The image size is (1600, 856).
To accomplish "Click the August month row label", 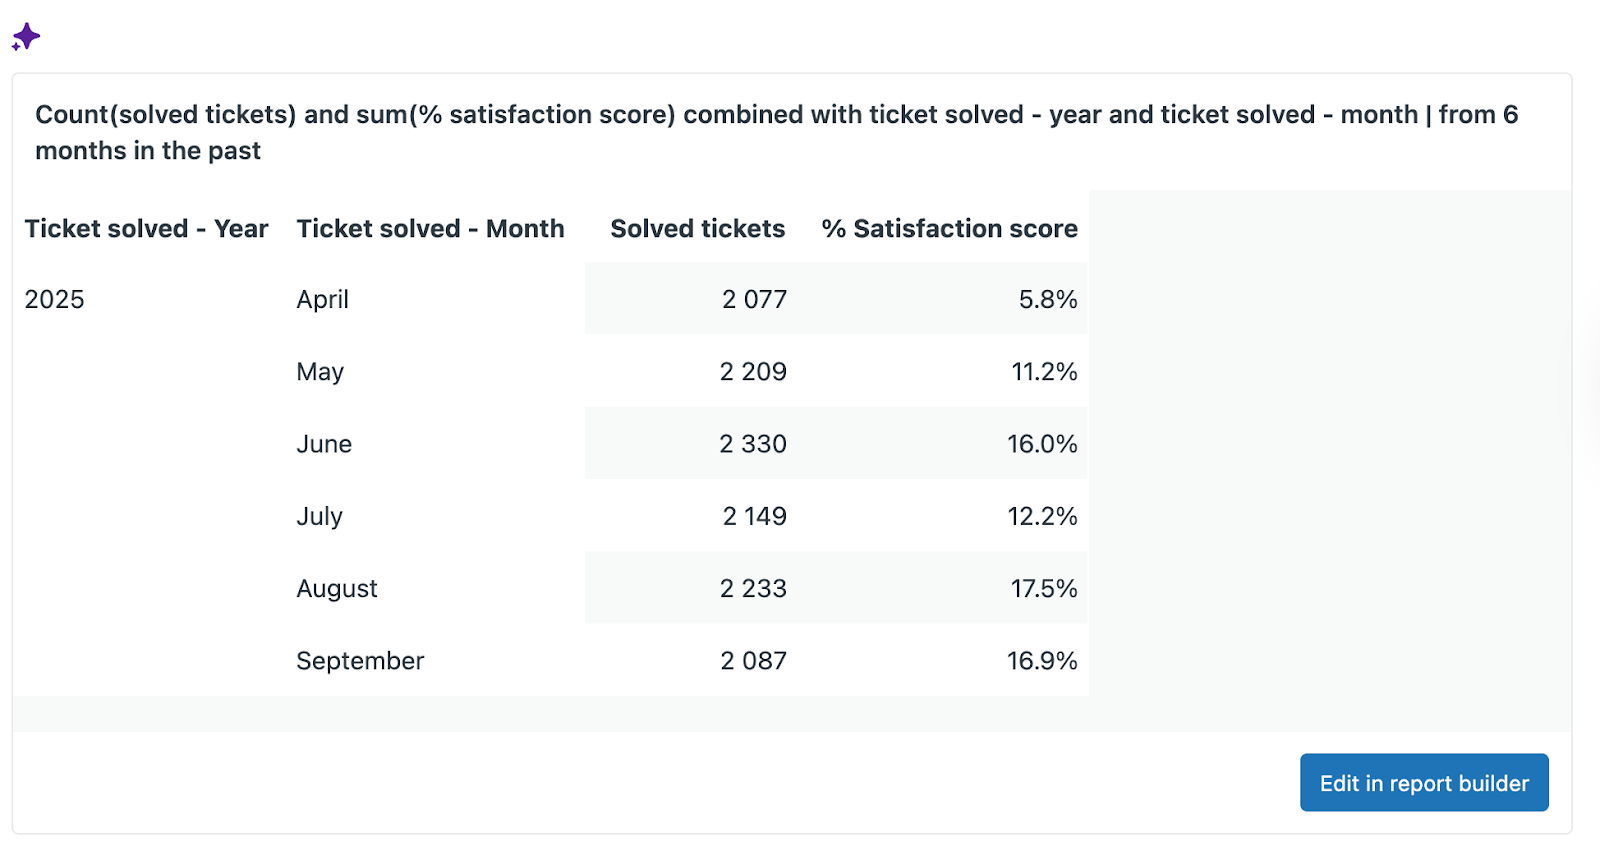I will pyautogui.click(x=337, y=589).
